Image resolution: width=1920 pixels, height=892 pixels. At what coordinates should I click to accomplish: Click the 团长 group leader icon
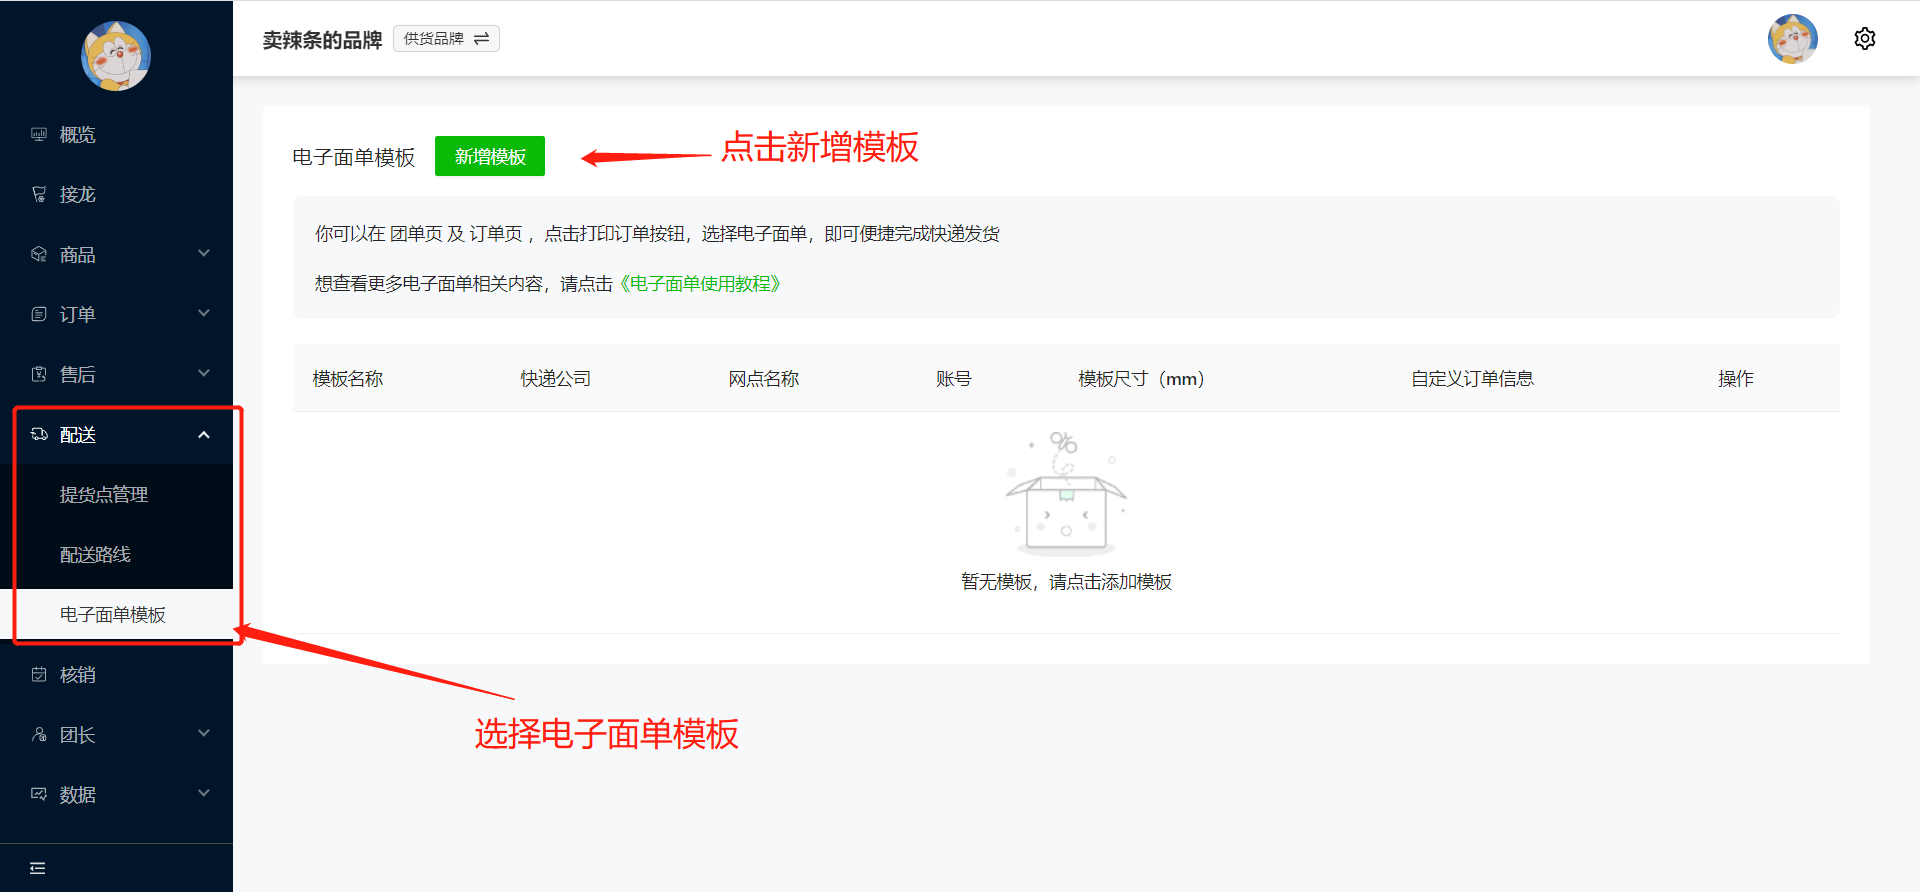(39, 735)
